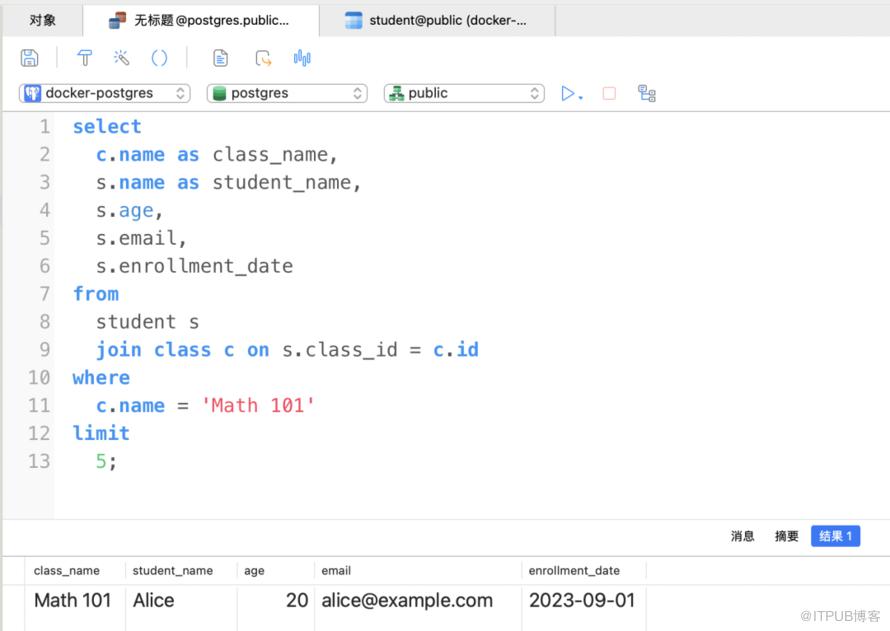The height and width of the screenshot is (631, 890).
Task: Open the Query Builder tool icon
Action: [85, 58]
